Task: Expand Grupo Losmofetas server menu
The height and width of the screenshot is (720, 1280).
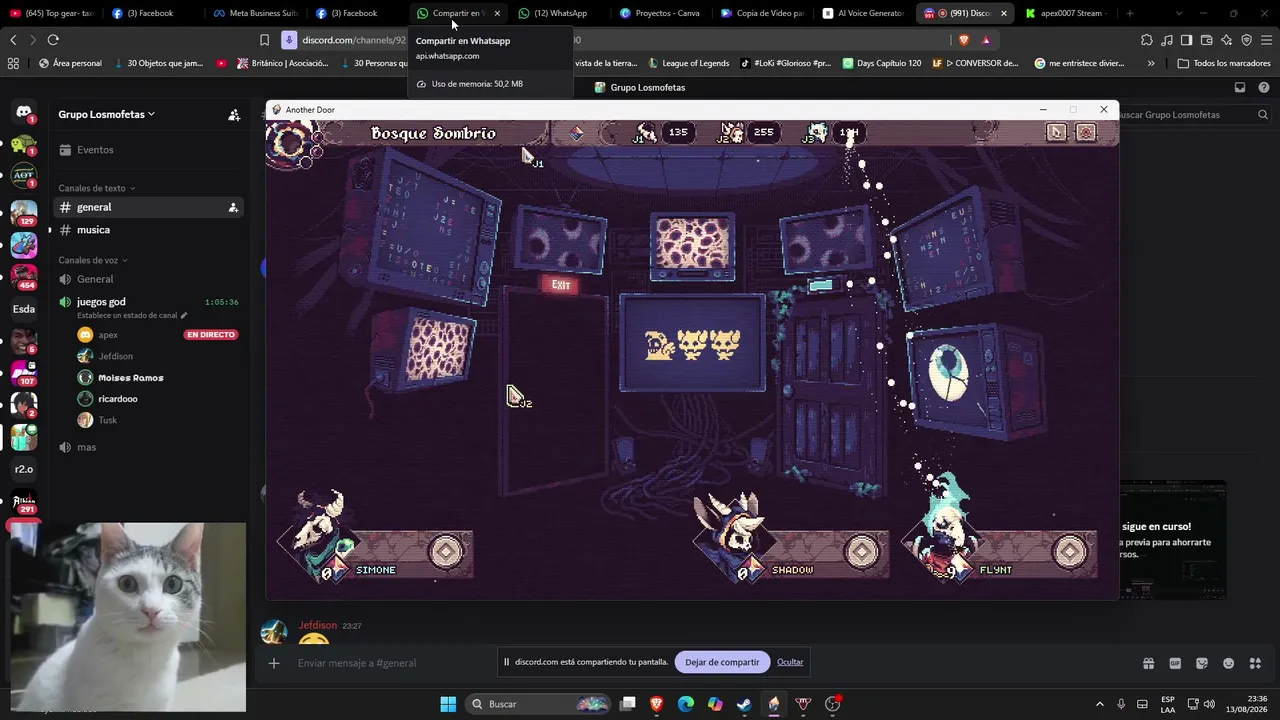Action: [106, 115]
